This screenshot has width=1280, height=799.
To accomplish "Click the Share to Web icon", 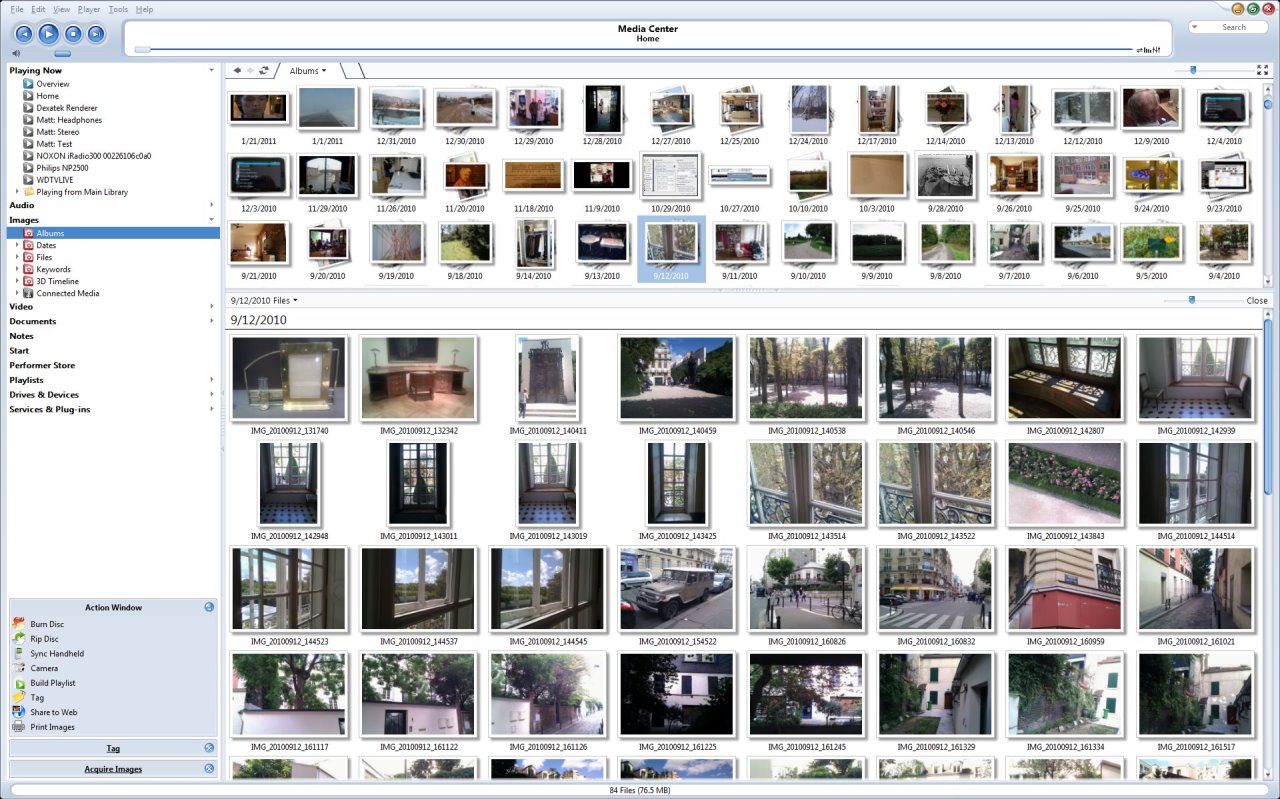I will coord(18,712).
